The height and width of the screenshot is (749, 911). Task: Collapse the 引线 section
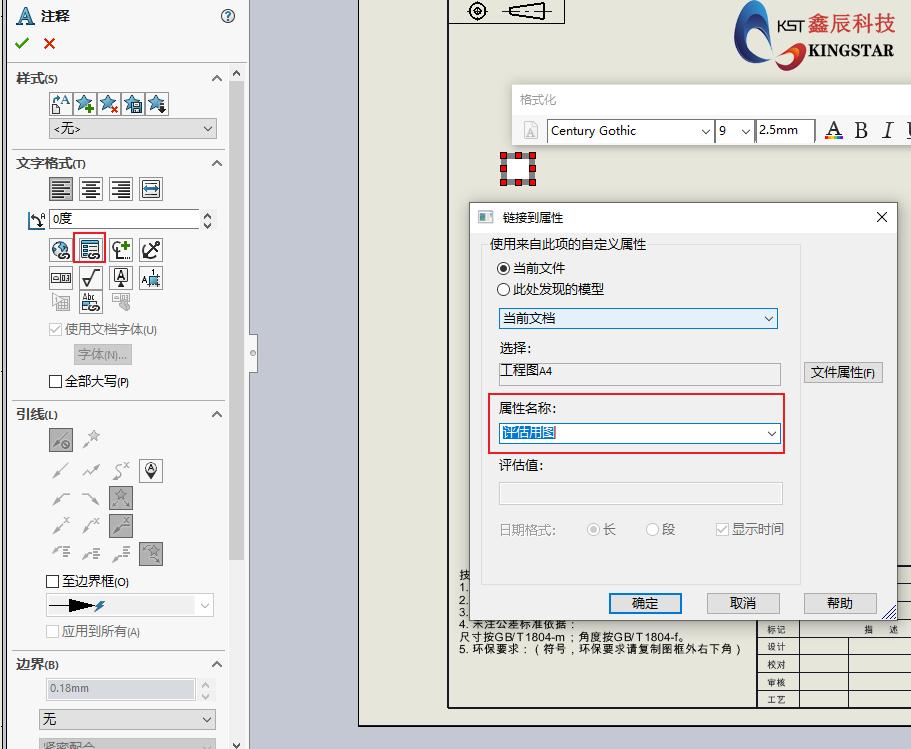(x=217, y=414)
